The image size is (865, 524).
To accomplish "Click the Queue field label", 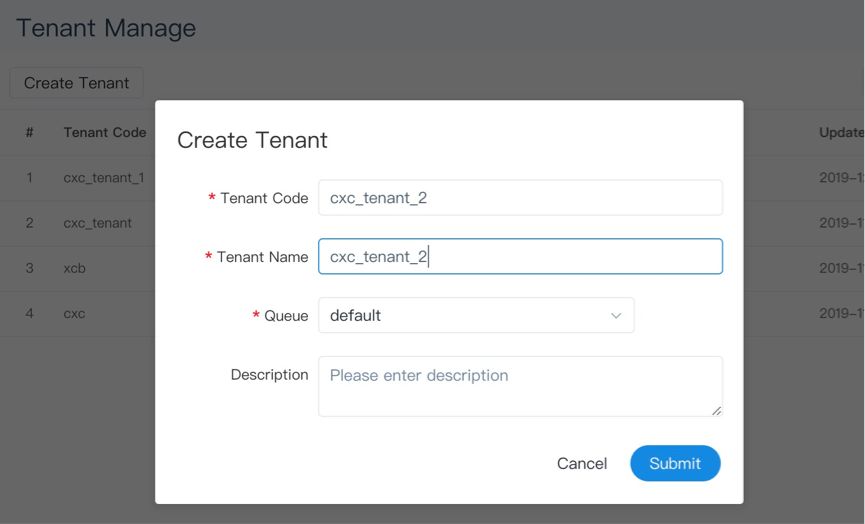I will 286,316.
